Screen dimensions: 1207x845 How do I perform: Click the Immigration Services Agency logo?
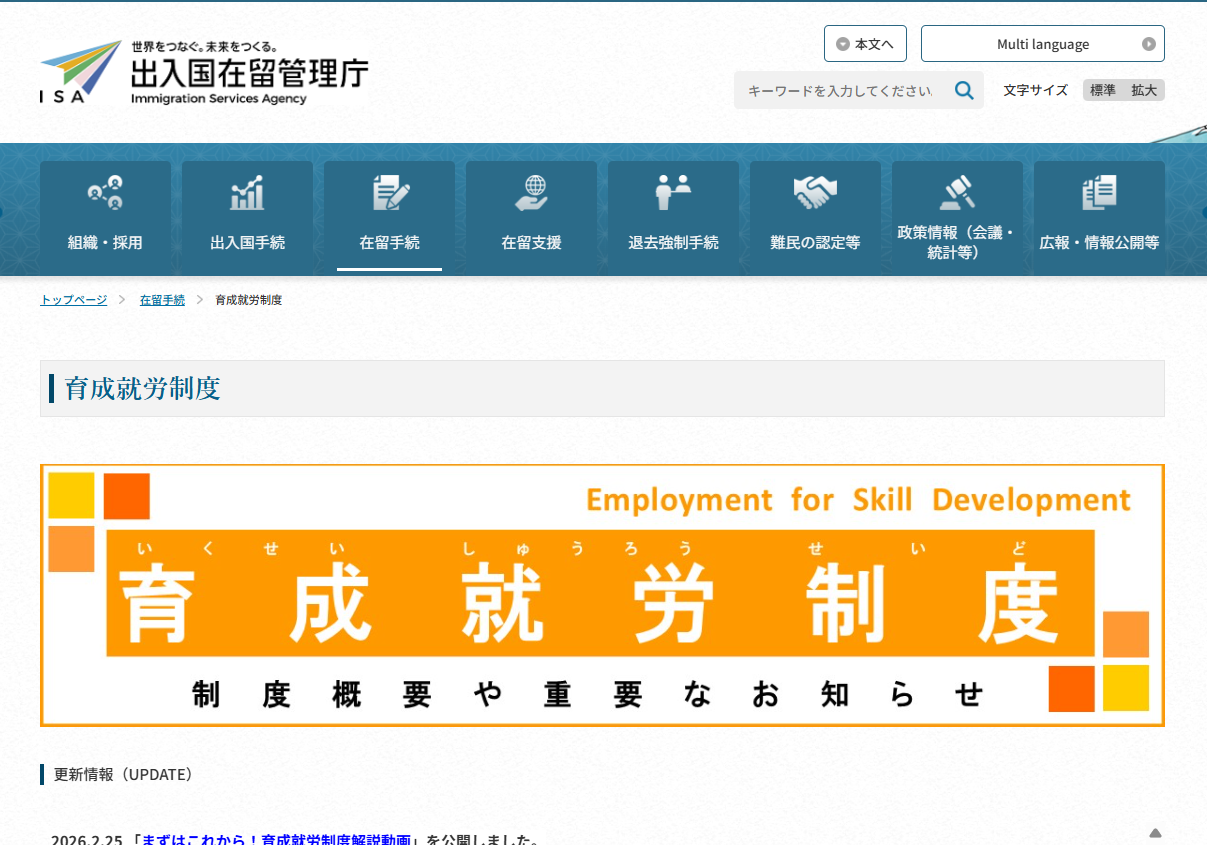(x=205, y=73)
